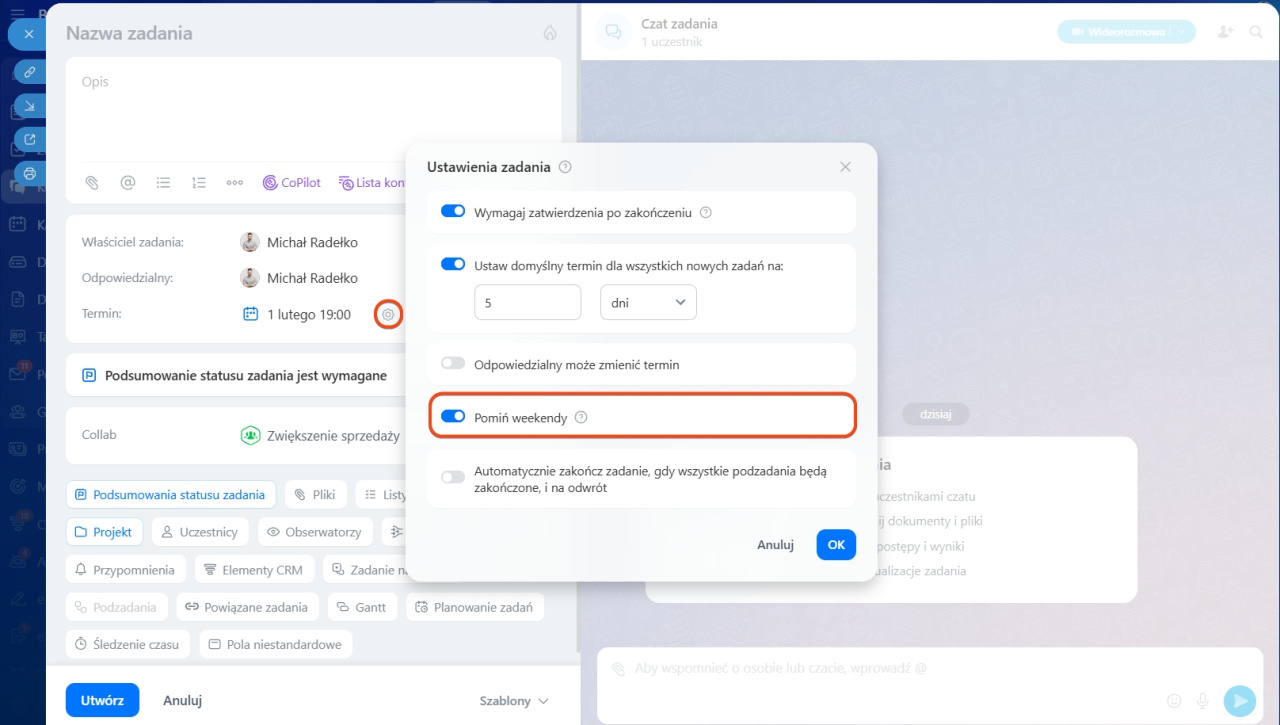This screenshot has height=725, width=1280.
Task: Click the collapse arrow side button
Action: point(30,106)
